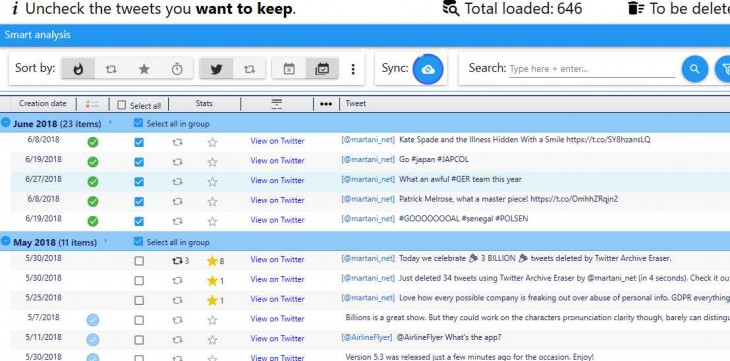This screenshot has width=730, height=361.
Task: Sort by retweet count icon
Action: (111, 69)
